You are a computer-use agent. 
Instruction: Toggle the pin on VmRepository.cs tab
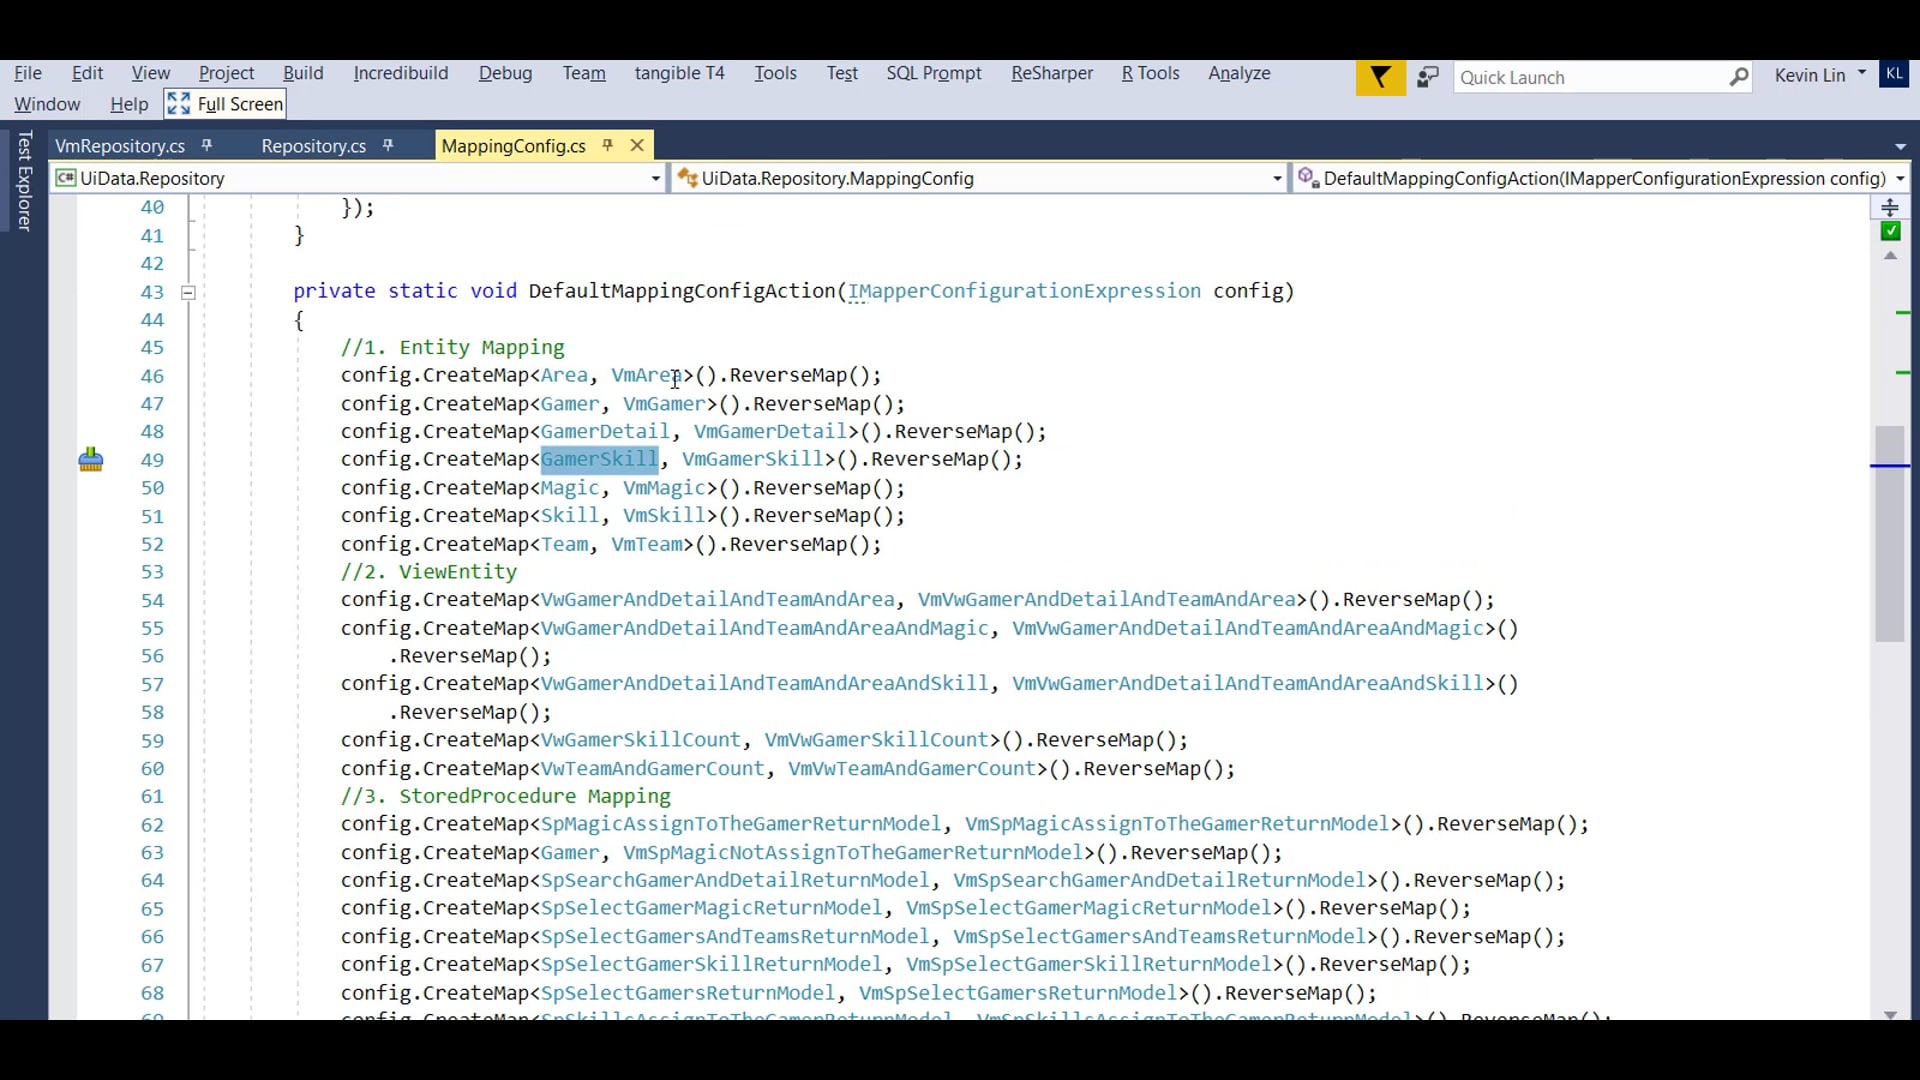pos(207,146)
